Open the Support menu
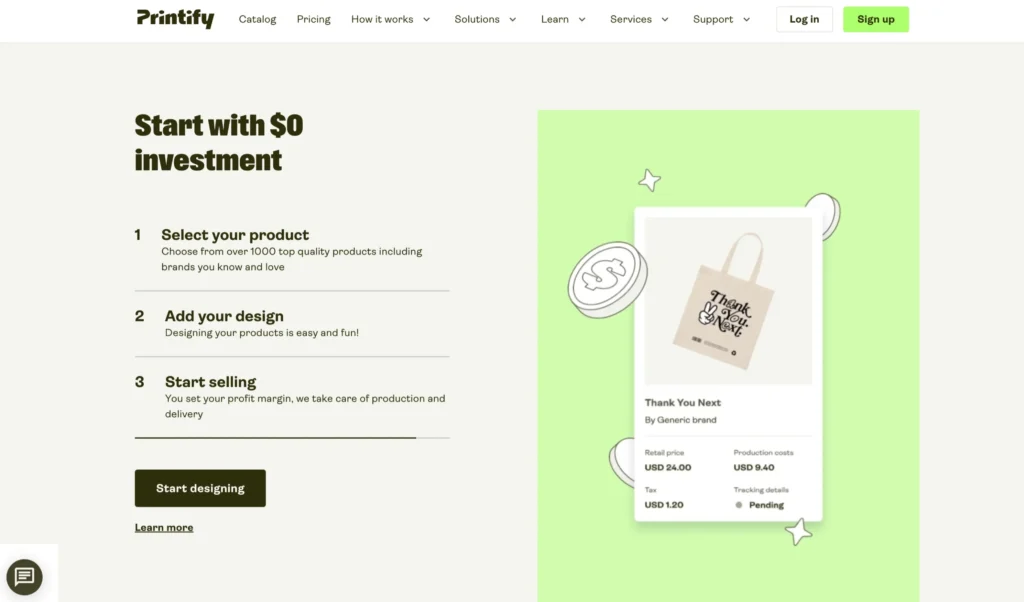 (722, 18)
